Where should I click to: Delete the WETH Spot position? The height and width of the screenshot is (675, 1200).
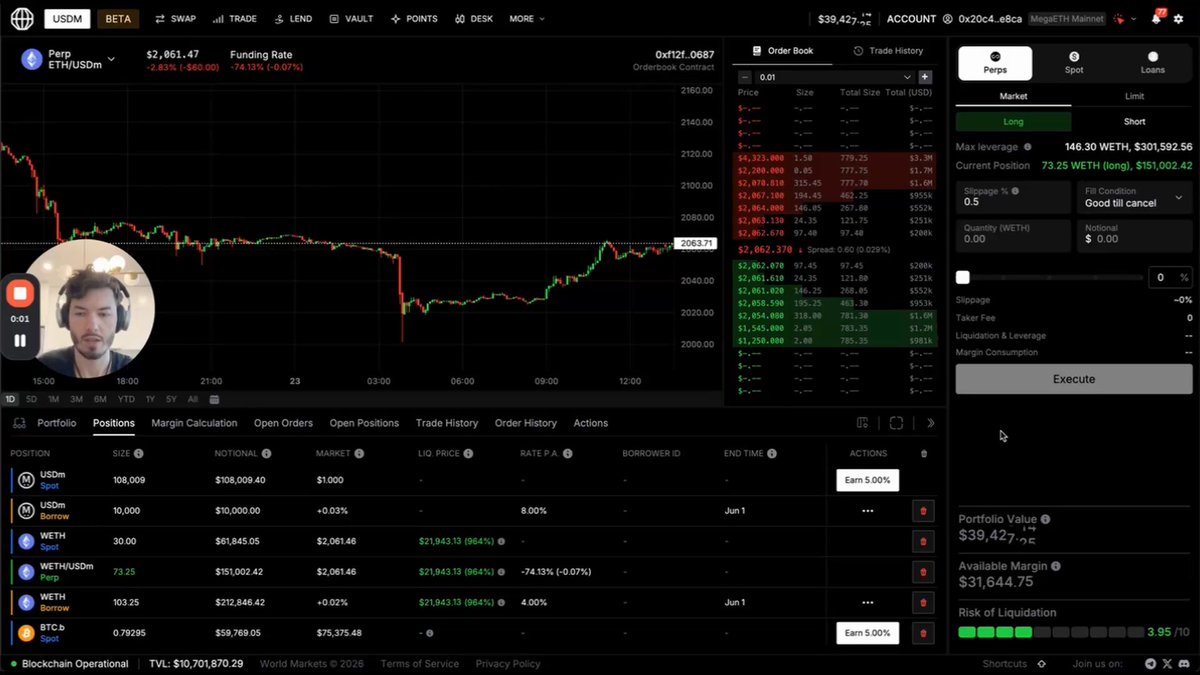922,541
